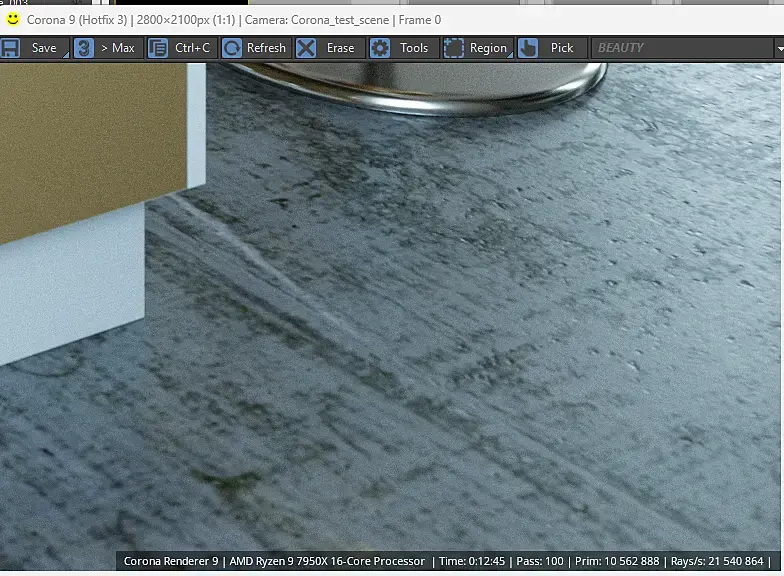Image resolution: width=784 pixels, height=576 pixels.
Task: Erase the render via Erase label
Action: [x=340, y=48]
